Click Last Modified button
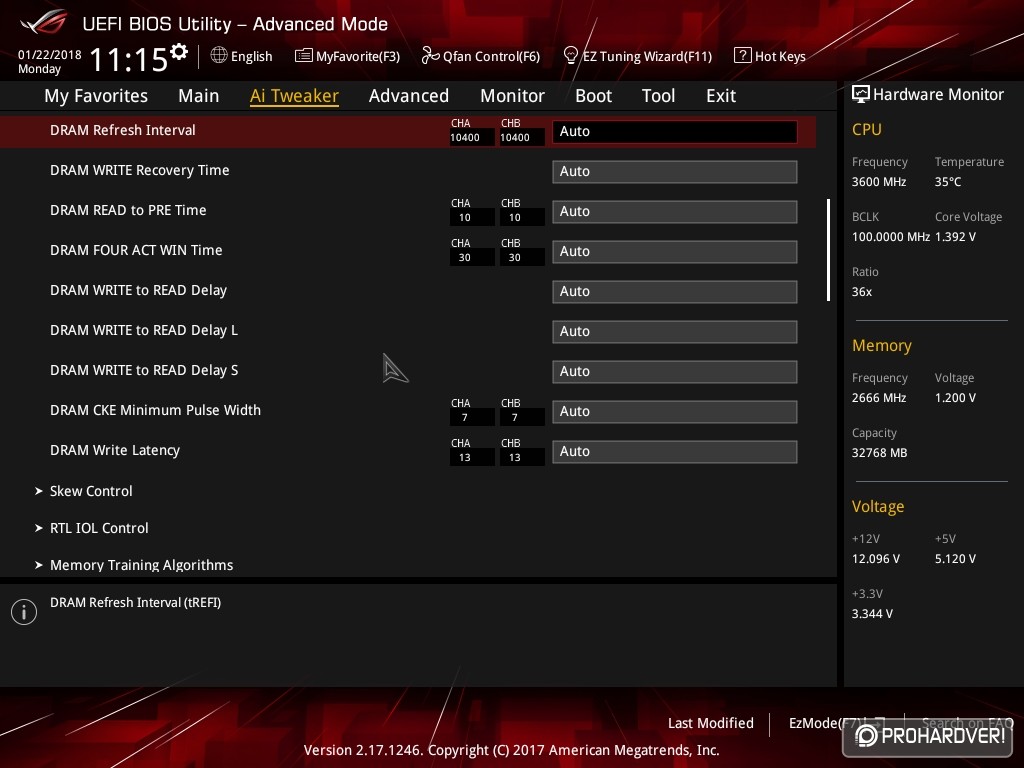The height and width of the screenshot is (768, 1024). [x=711, y=723]
